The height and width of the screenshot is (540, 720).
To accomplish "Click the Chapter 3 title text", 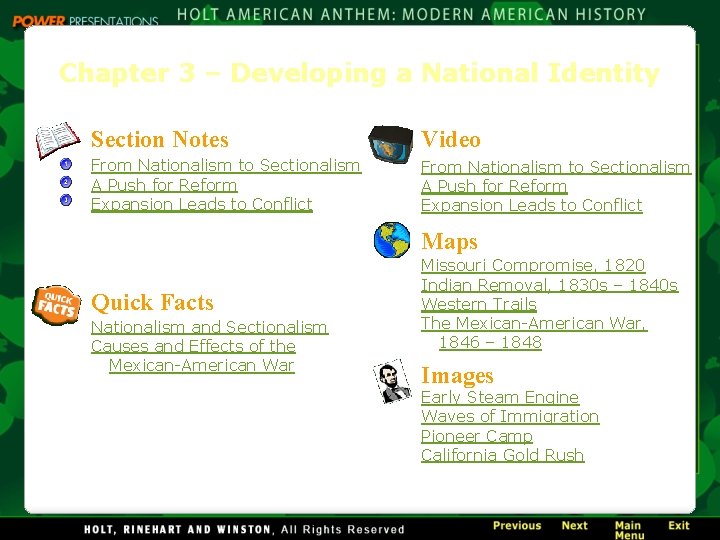I will [x=360, y=73].
